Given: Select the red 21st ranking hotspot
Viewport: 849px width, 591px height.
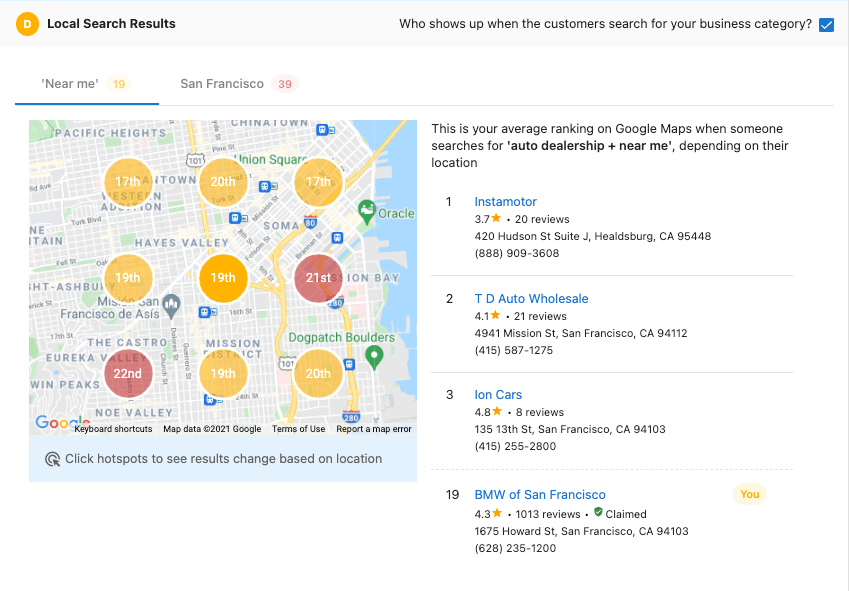Looking at the screenshot, I should pyautogui.click(x=318, y=278).
